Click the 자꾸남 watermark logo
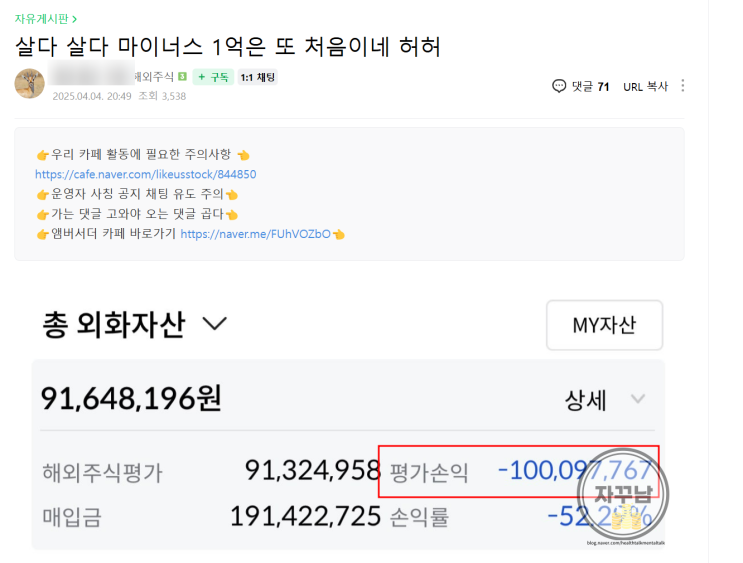The height and width of the screenshot is (563, 743). (x=629, y=497)
